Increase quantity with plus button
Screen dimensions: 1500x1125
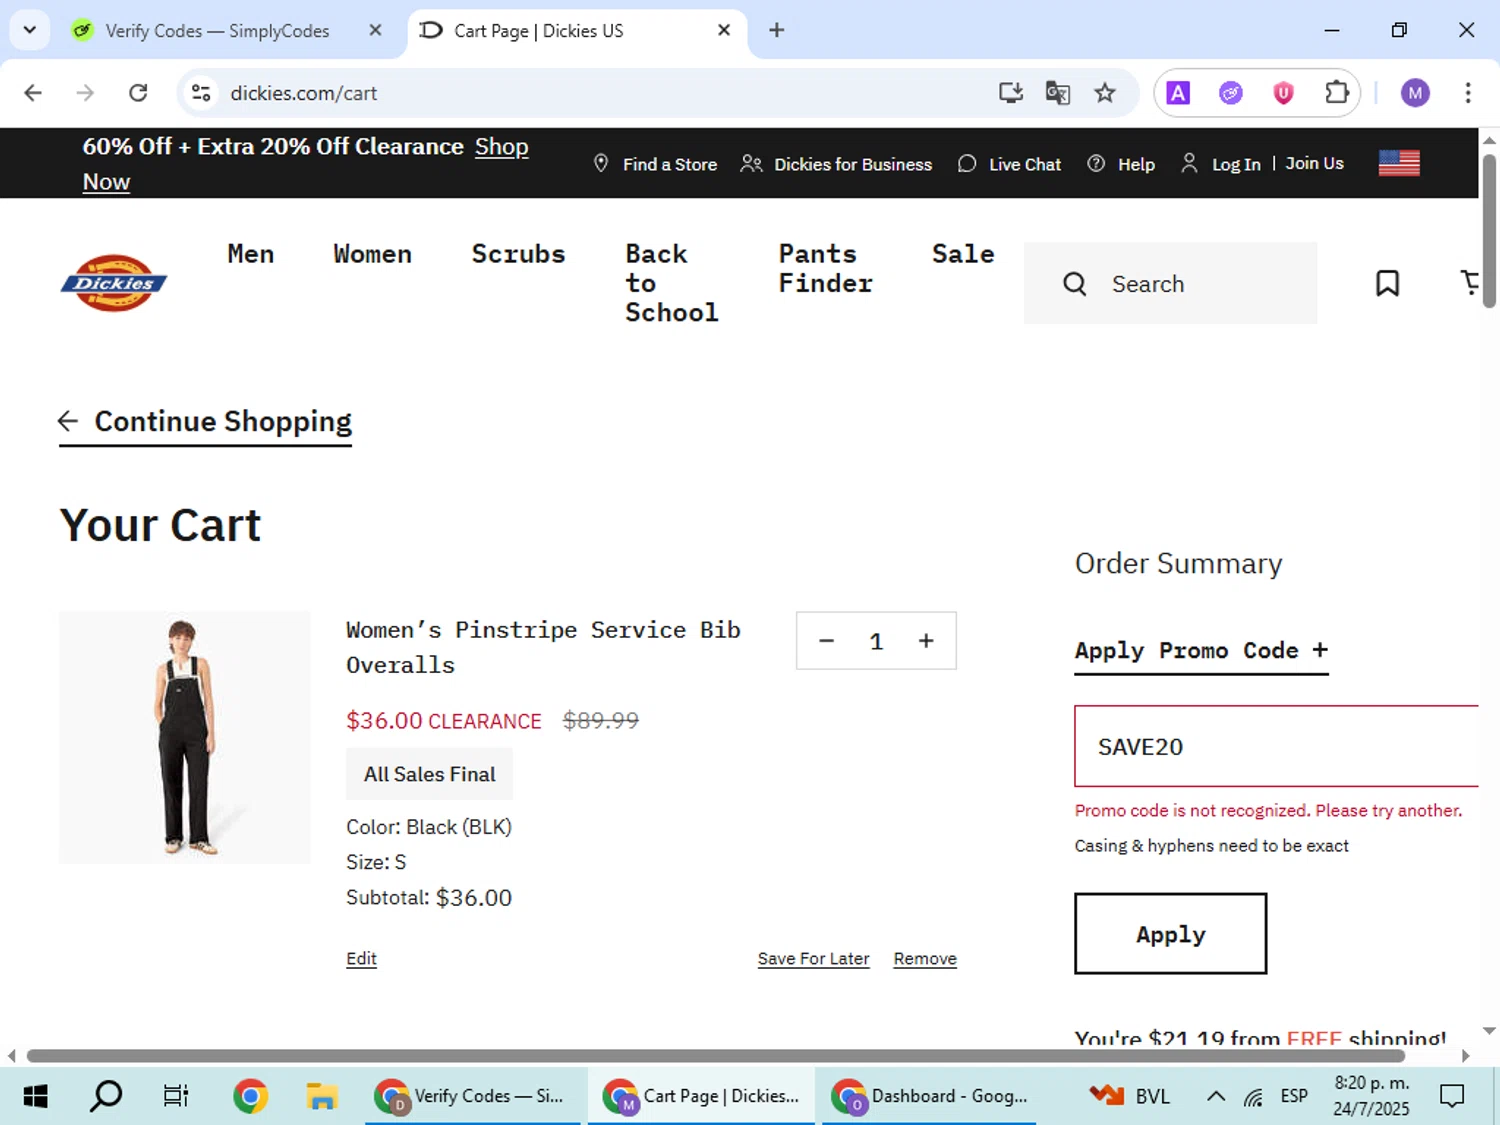click(926, 641)
